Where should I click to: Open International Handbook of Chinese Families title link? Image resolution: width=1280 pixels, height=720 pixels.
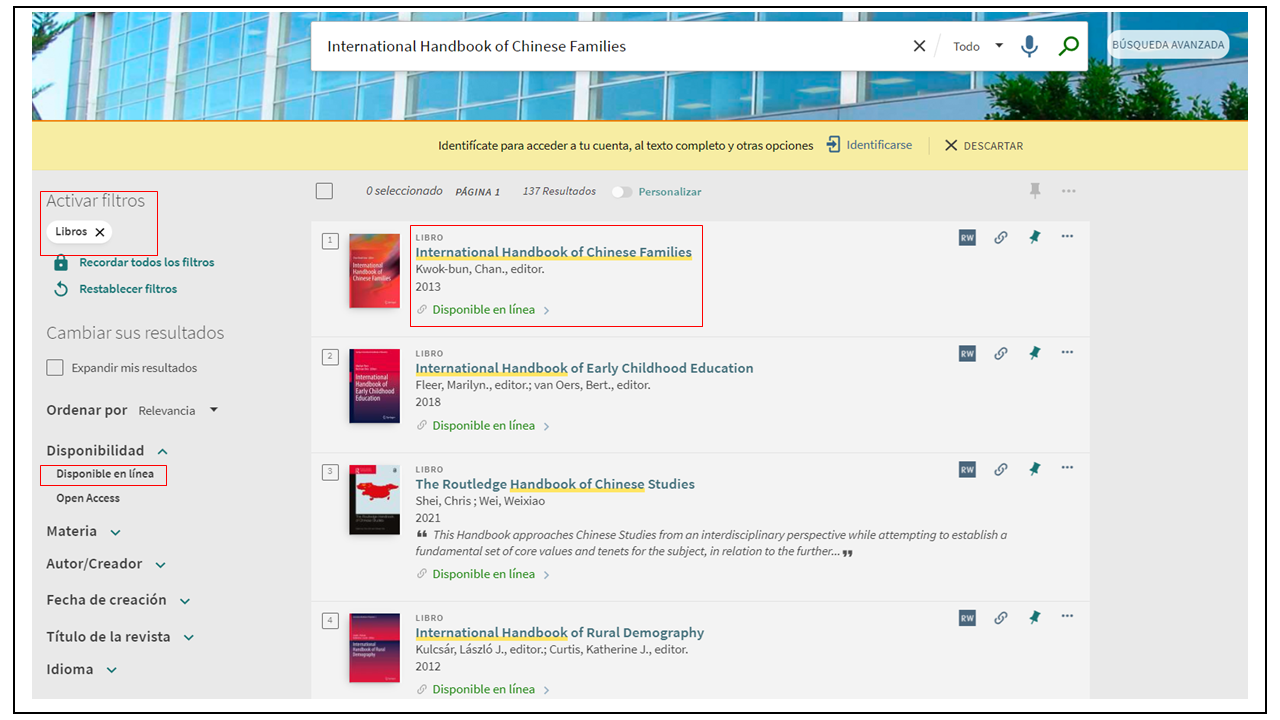point(553,252)
